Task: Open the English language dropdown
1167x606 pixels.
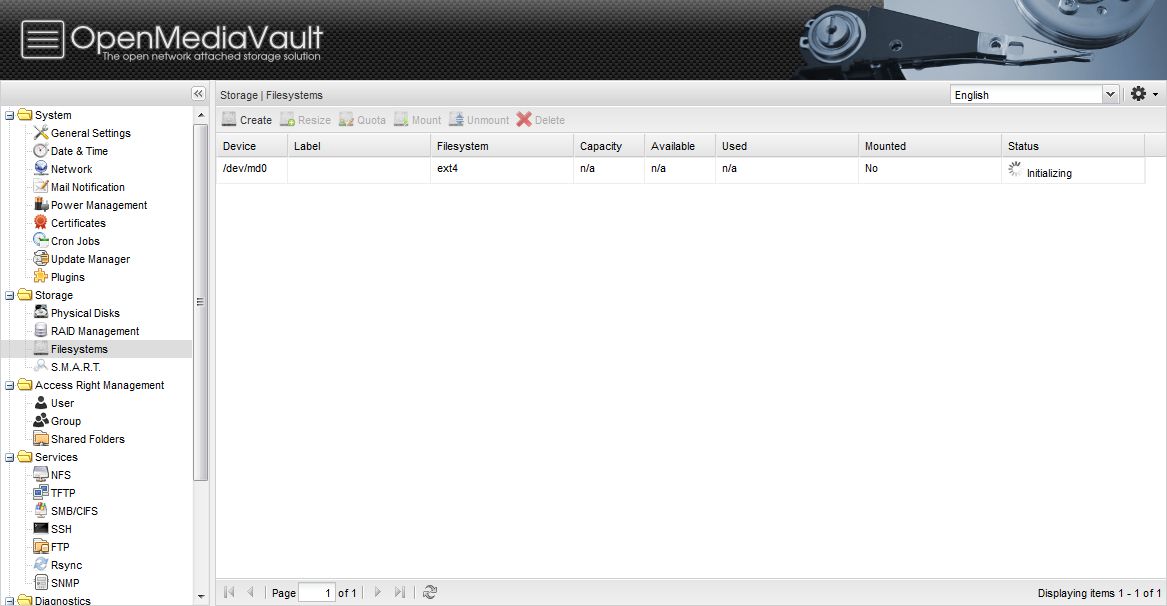Action: coord(1110,95)
